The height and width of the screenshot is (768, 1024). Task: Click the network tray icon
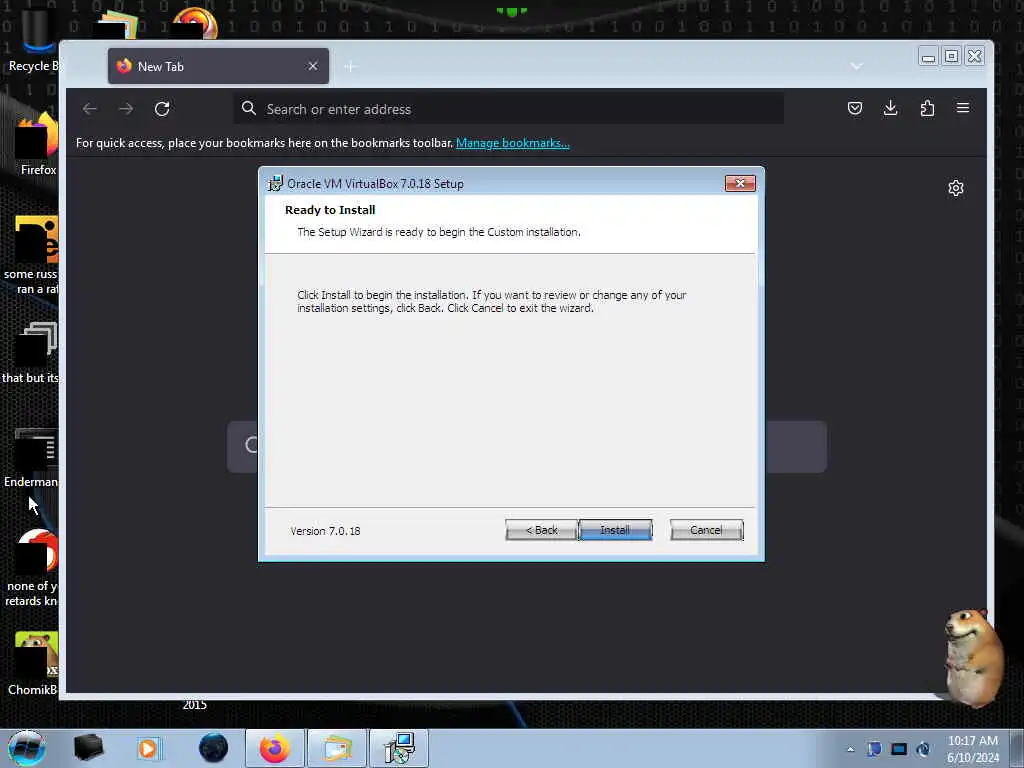pyautogui.click(x=923, y=749)
